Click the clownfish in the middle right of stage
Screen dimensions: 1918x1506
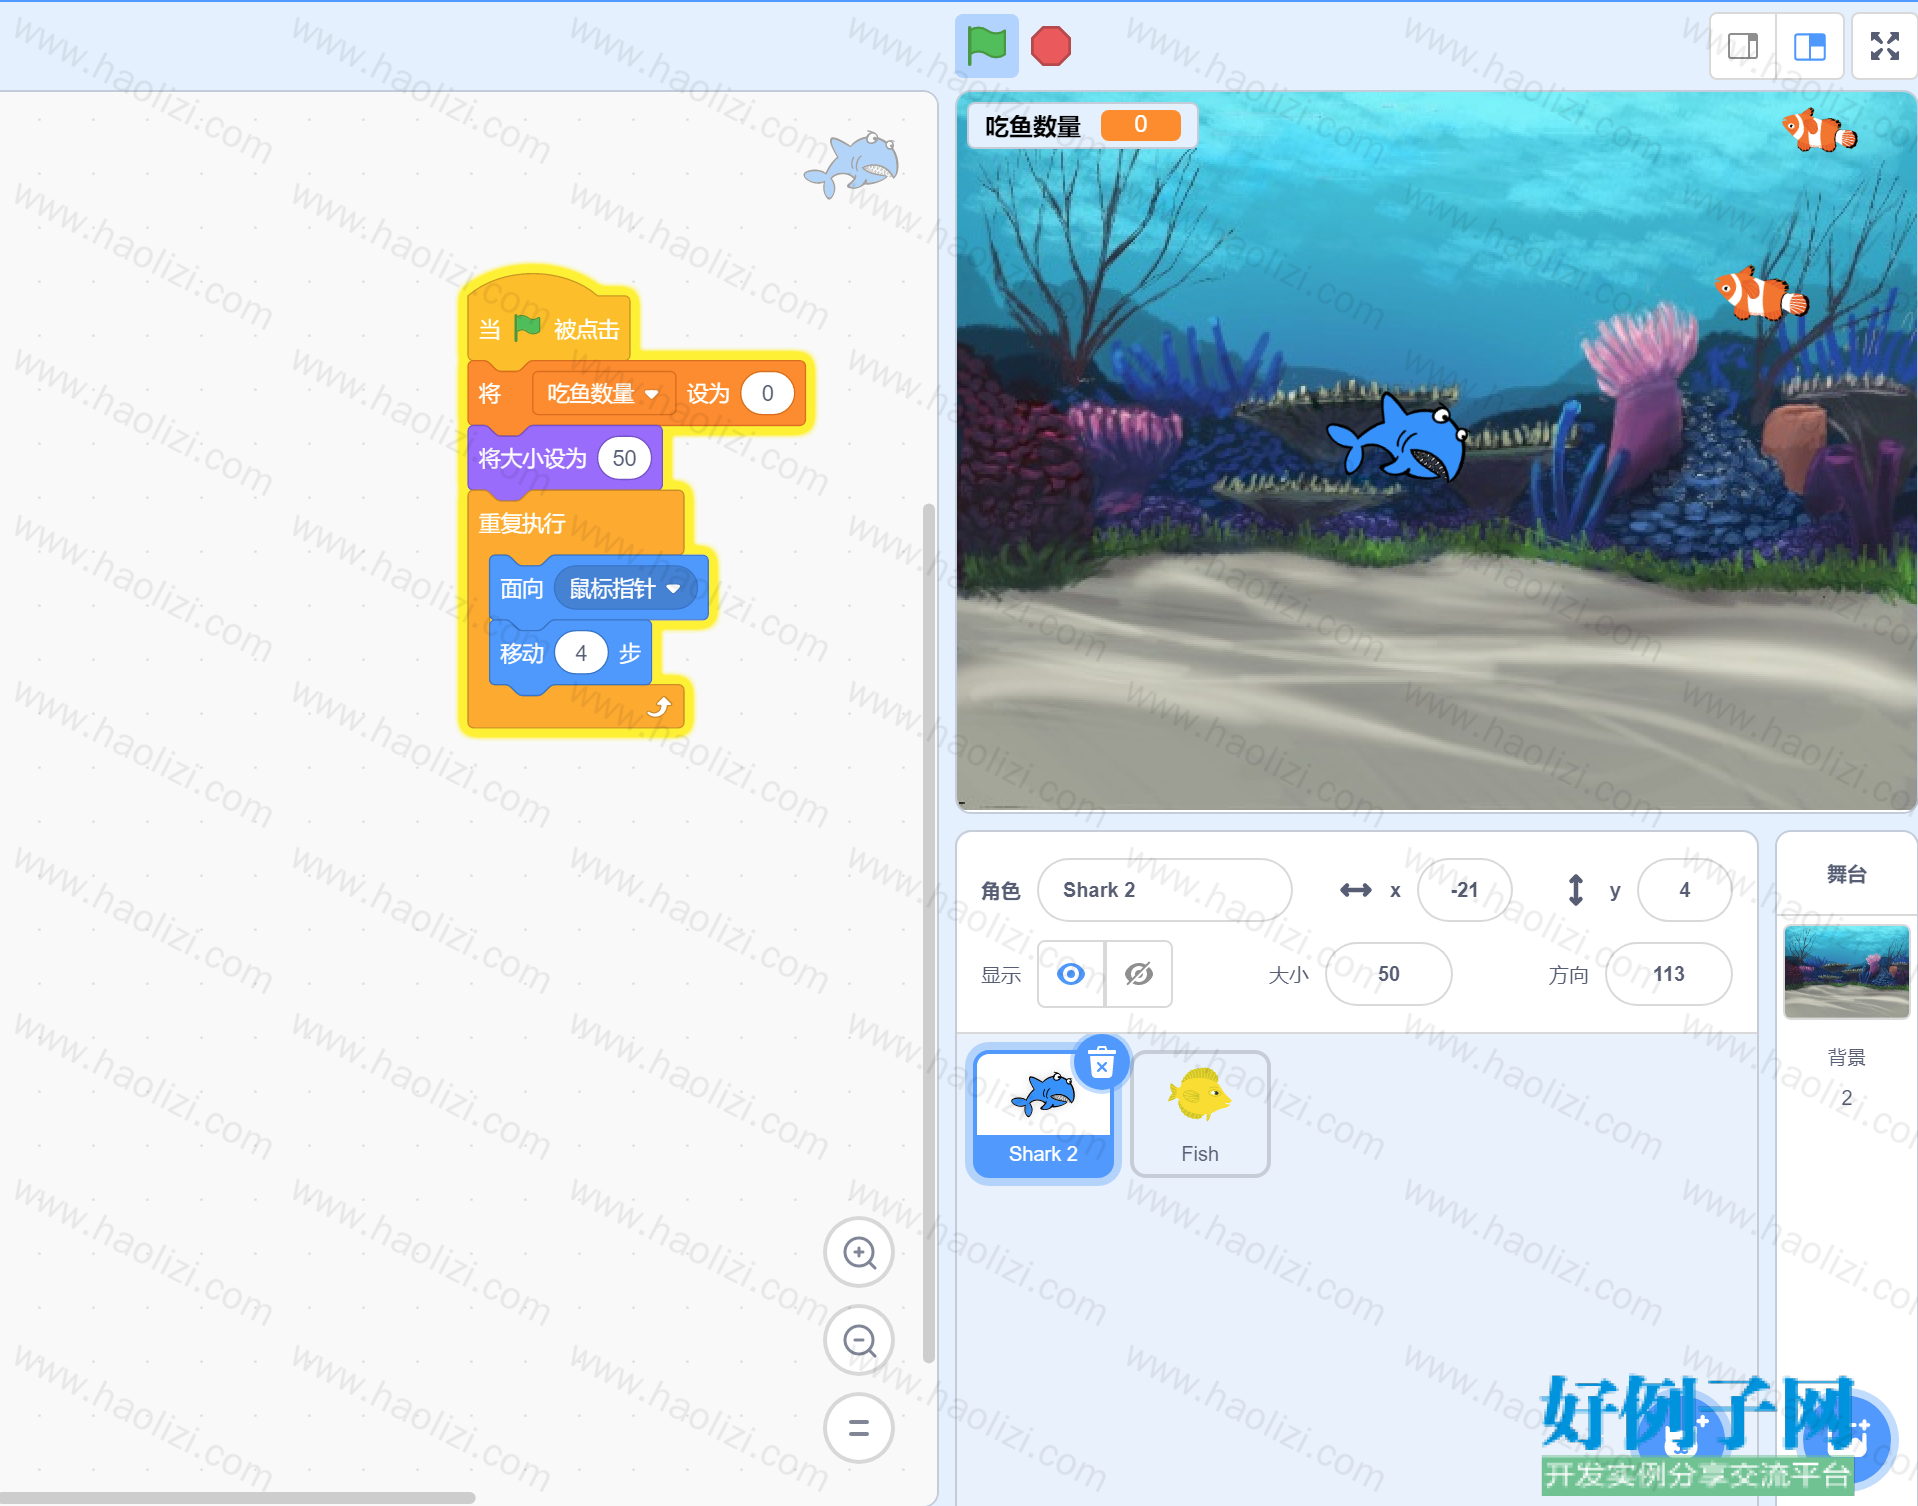(1761, 294)
